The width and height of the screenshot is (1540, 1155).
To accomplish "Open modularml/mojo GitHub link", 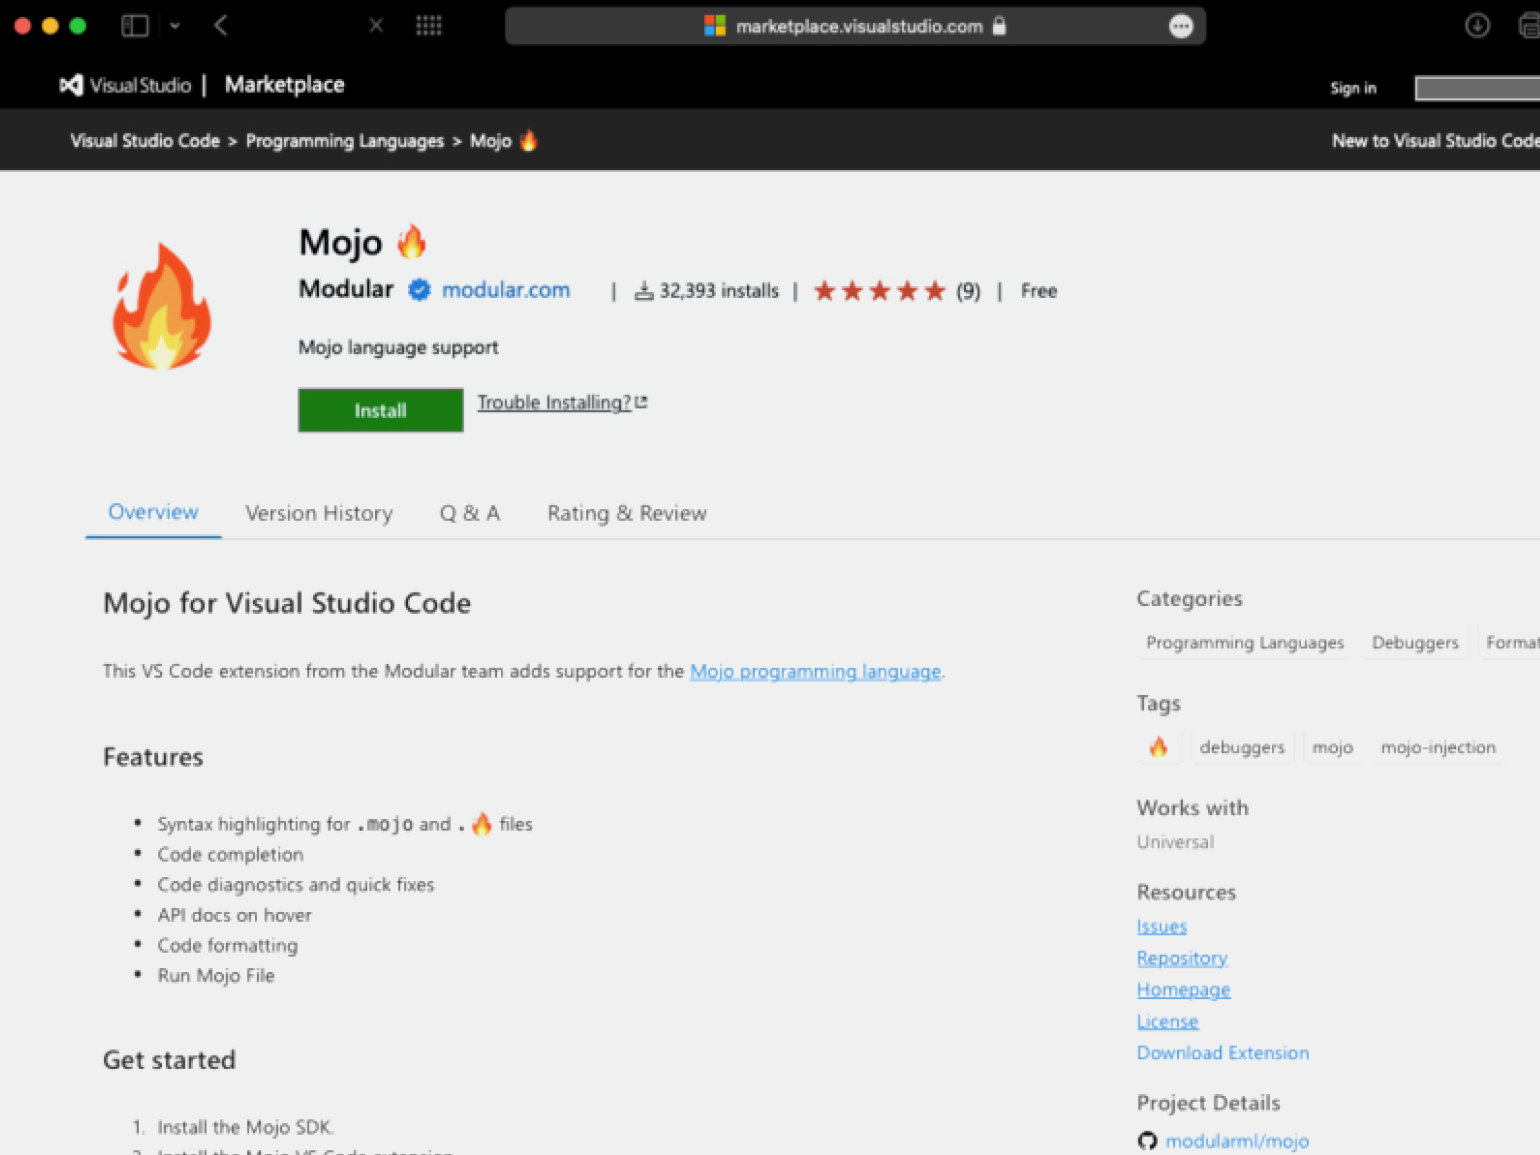I will (x=1237, y=1141).
